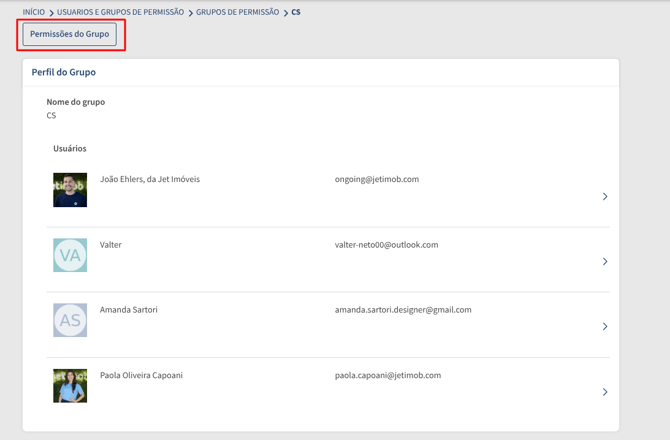Select user name Amanda Sartori
Image resolution: width=670 pixels, height=440 pixels.
click(x=129, y=310)
